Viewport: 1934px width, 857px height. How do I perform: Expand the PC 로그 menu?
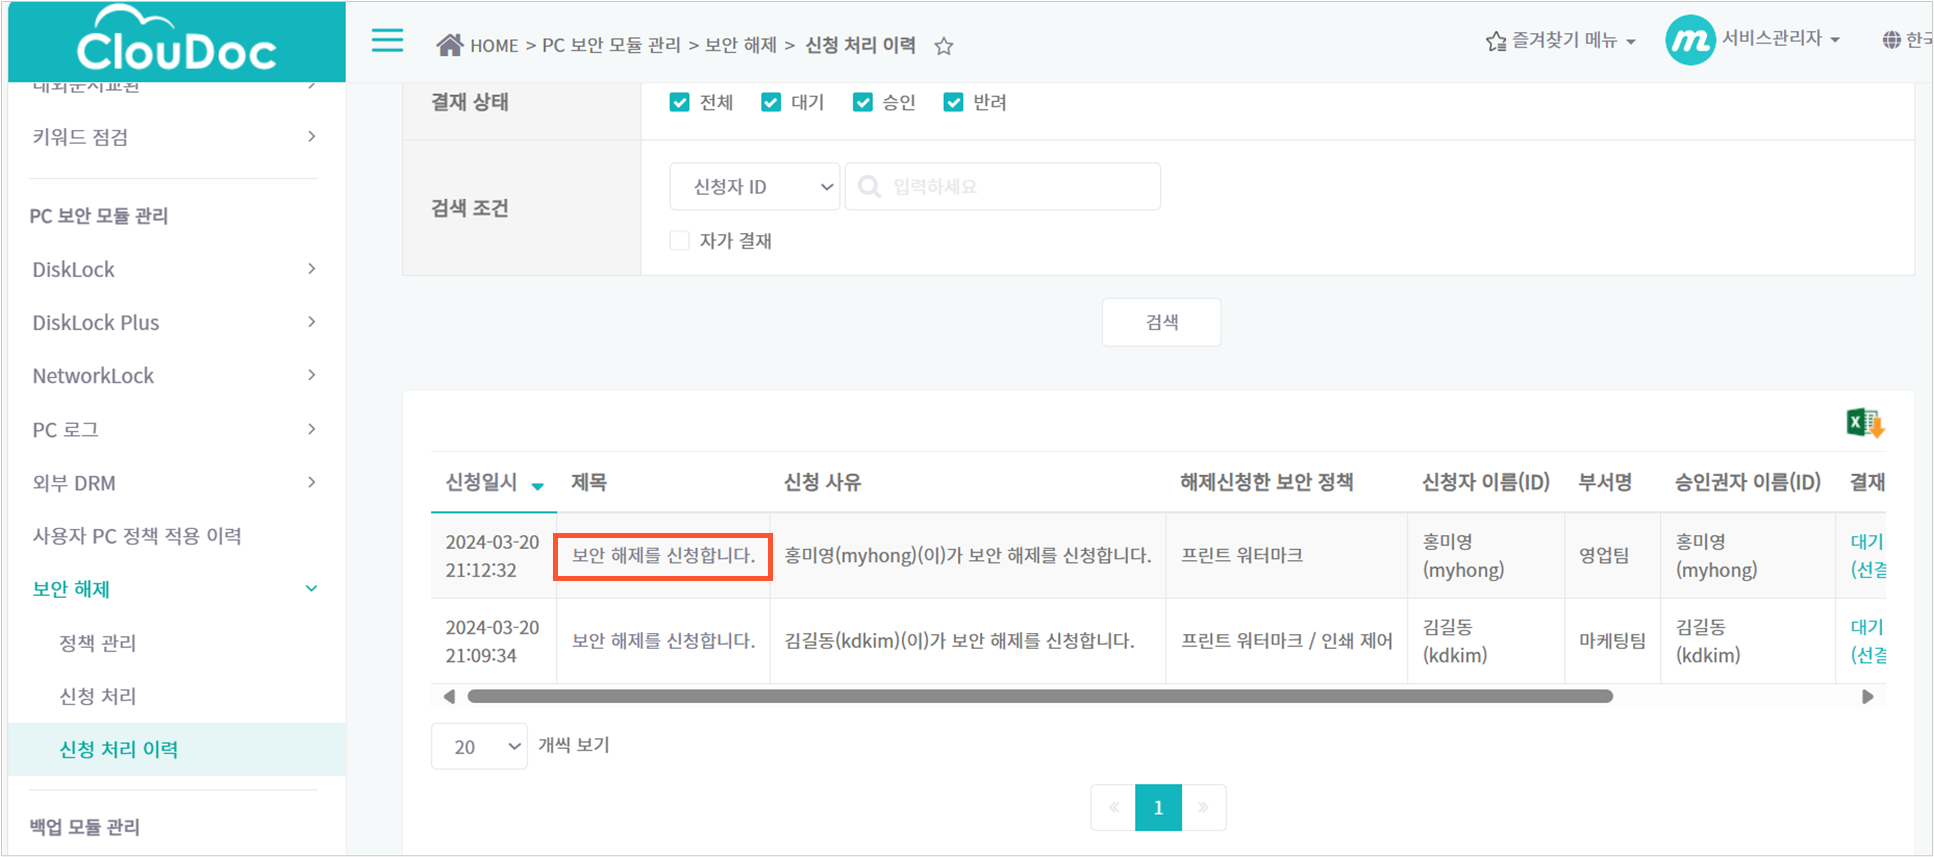coord(174,429)
